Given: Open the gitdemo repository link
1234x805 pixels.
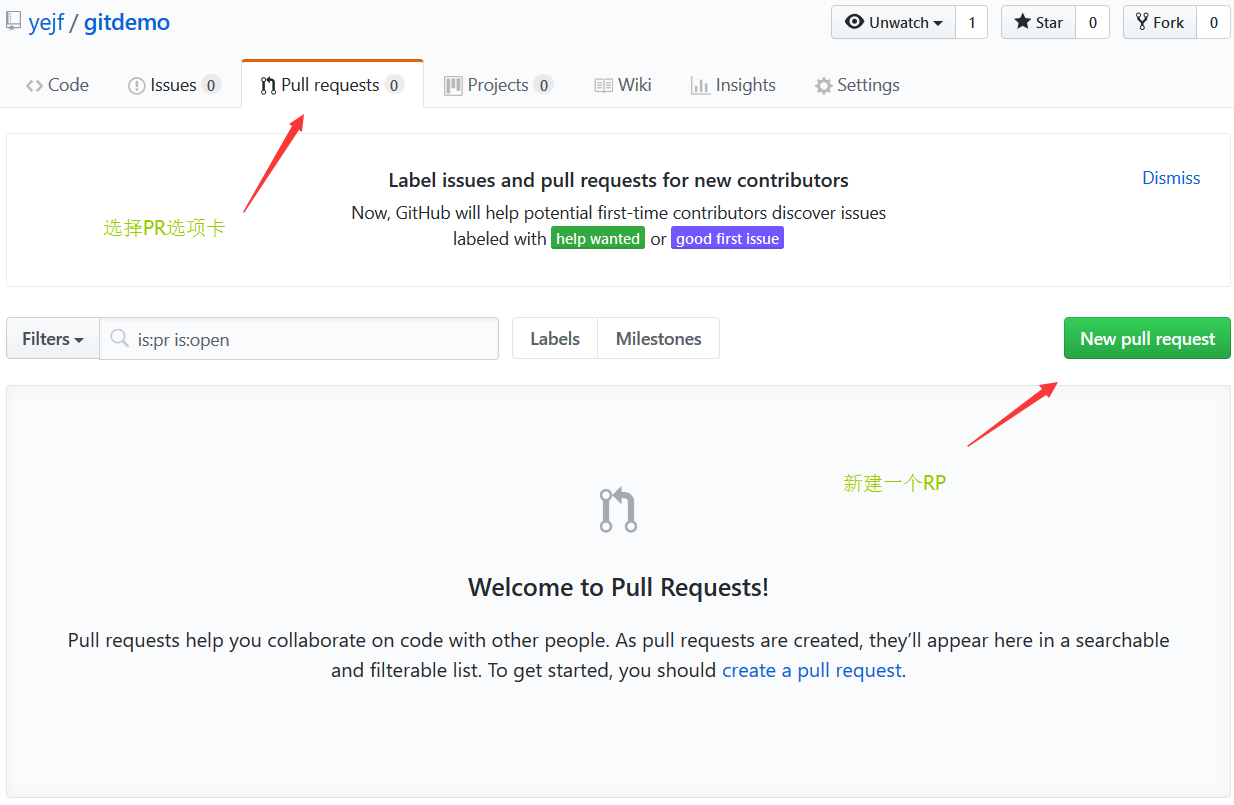Looking at the screenshot, I should coord(127,22).
